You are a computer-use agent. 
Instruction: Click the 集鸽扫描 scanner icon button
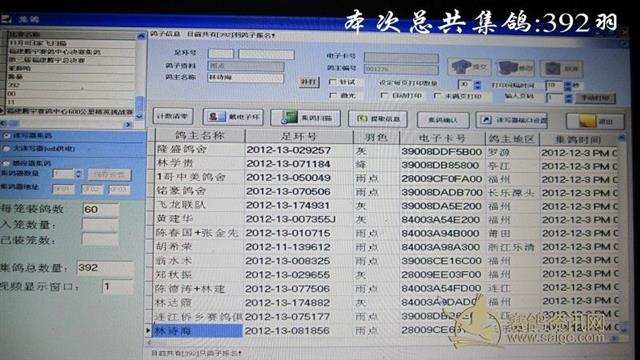tap(305, 118)
